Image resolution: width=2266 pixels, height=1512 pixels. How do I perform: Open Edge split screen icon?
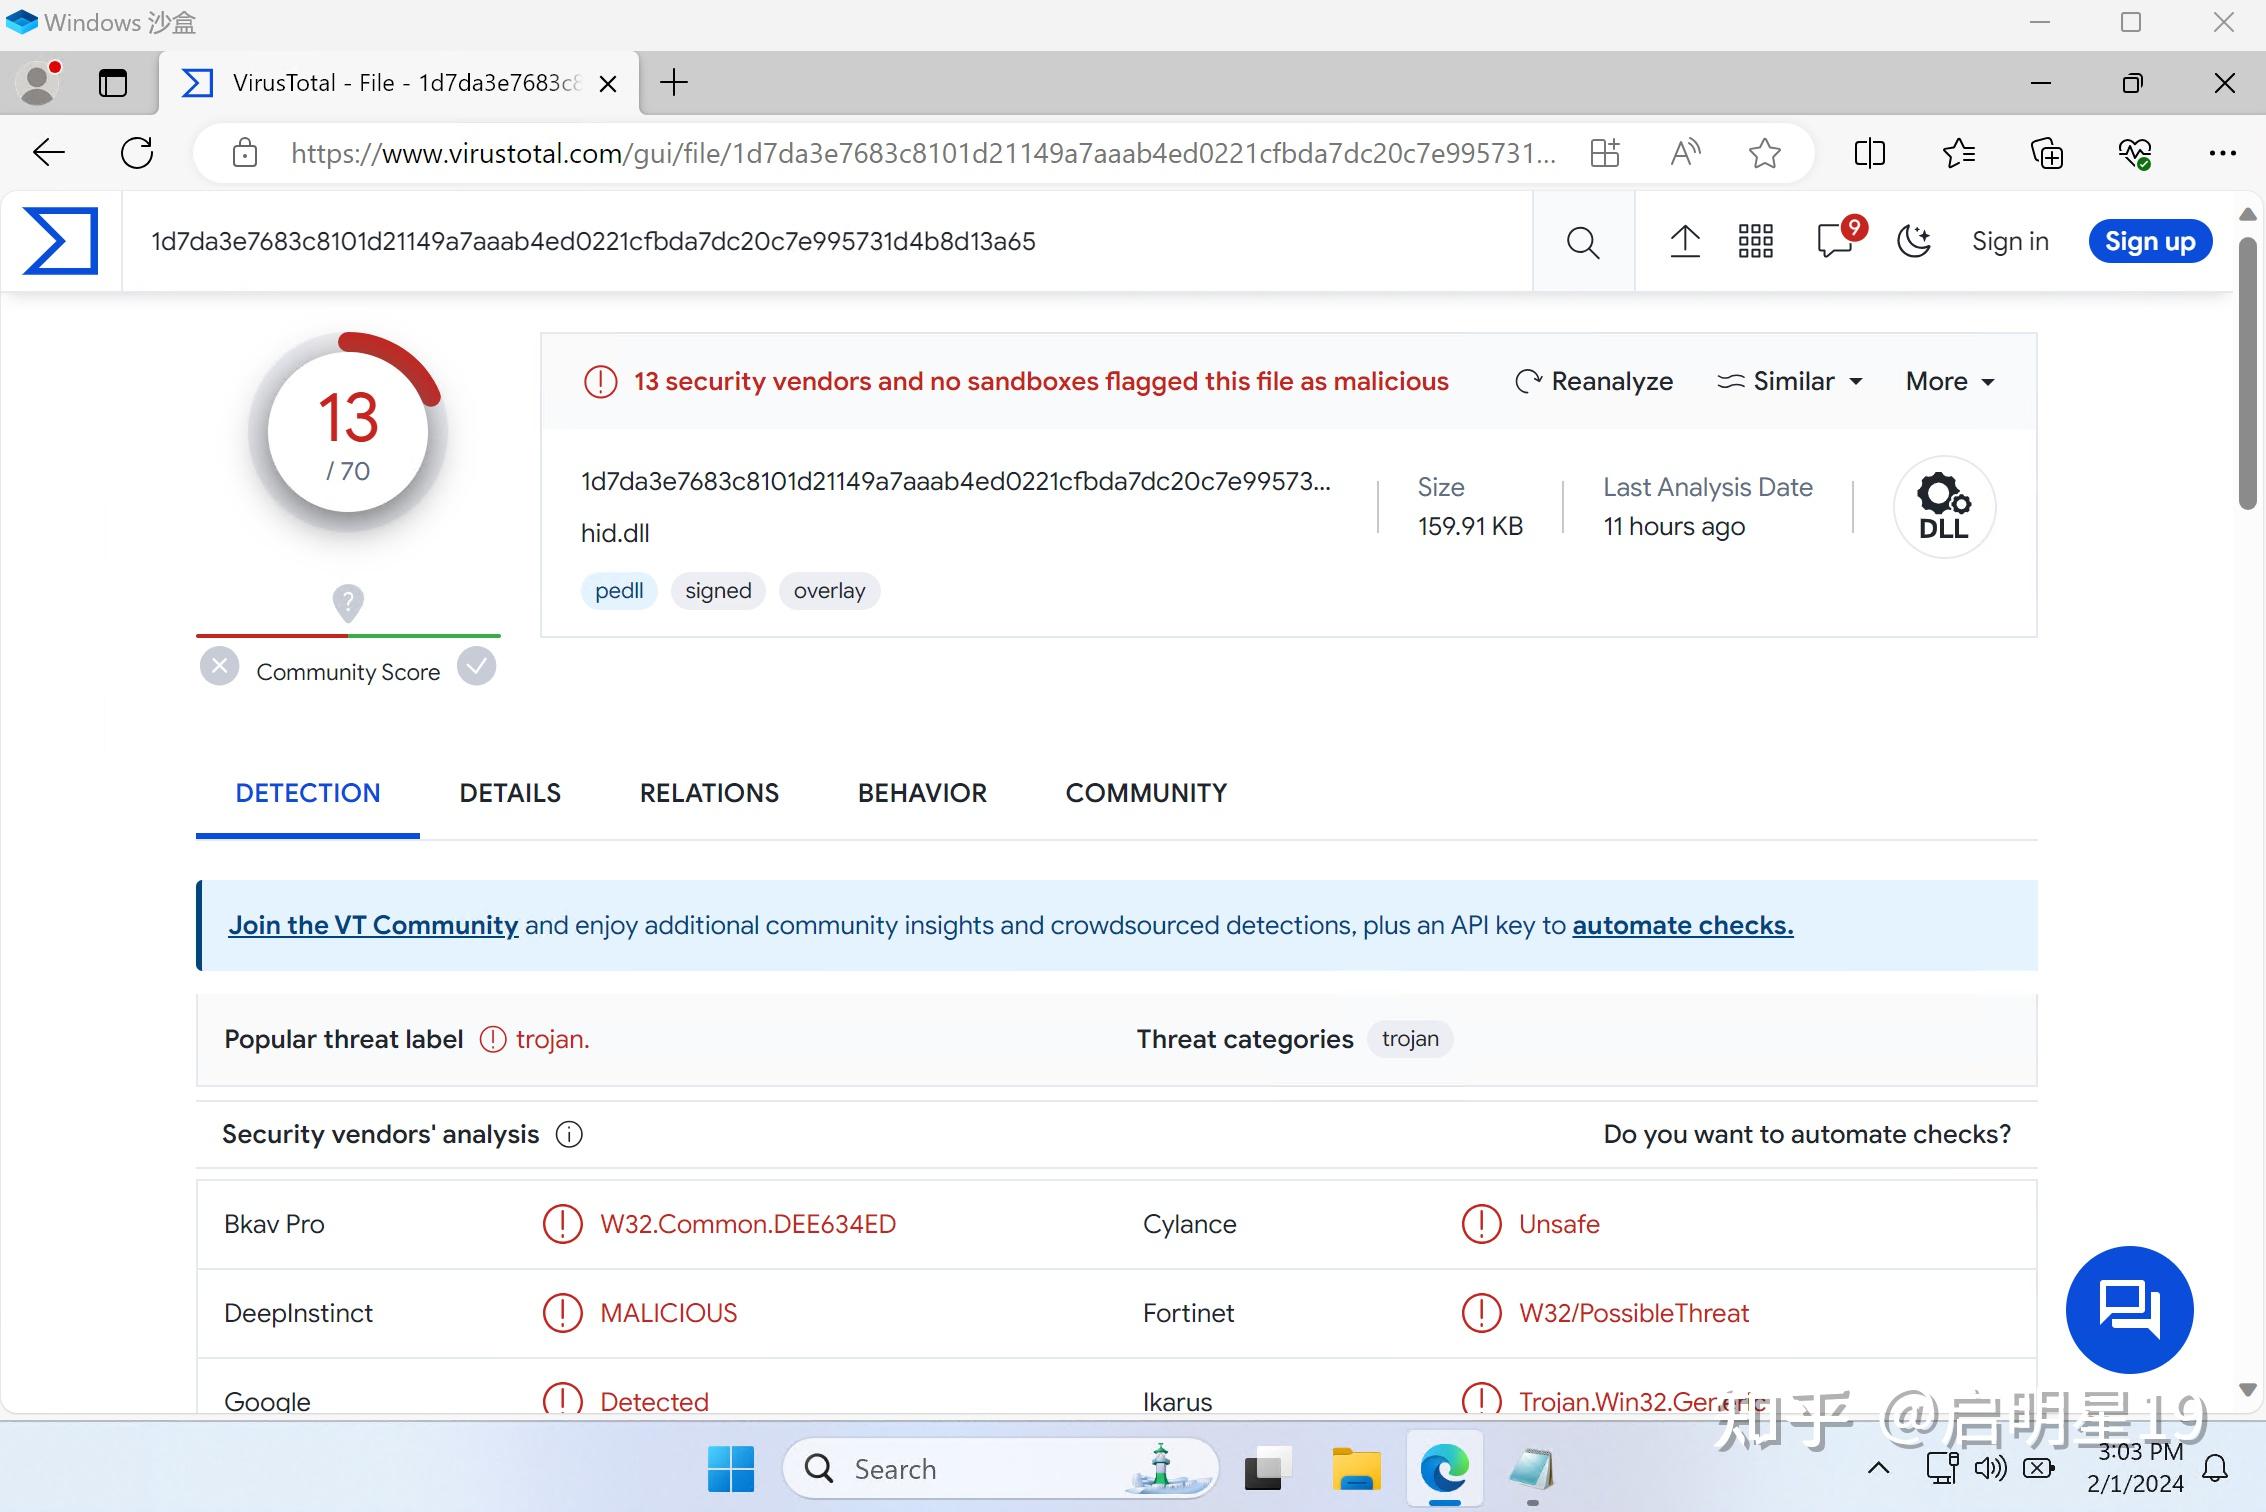1869,153
